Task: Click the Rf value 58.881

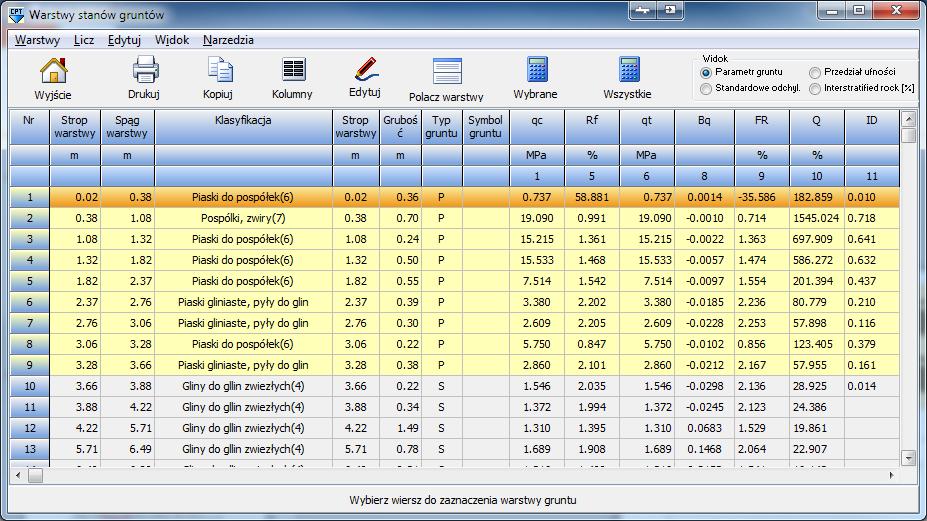Action: coord(592,198)
